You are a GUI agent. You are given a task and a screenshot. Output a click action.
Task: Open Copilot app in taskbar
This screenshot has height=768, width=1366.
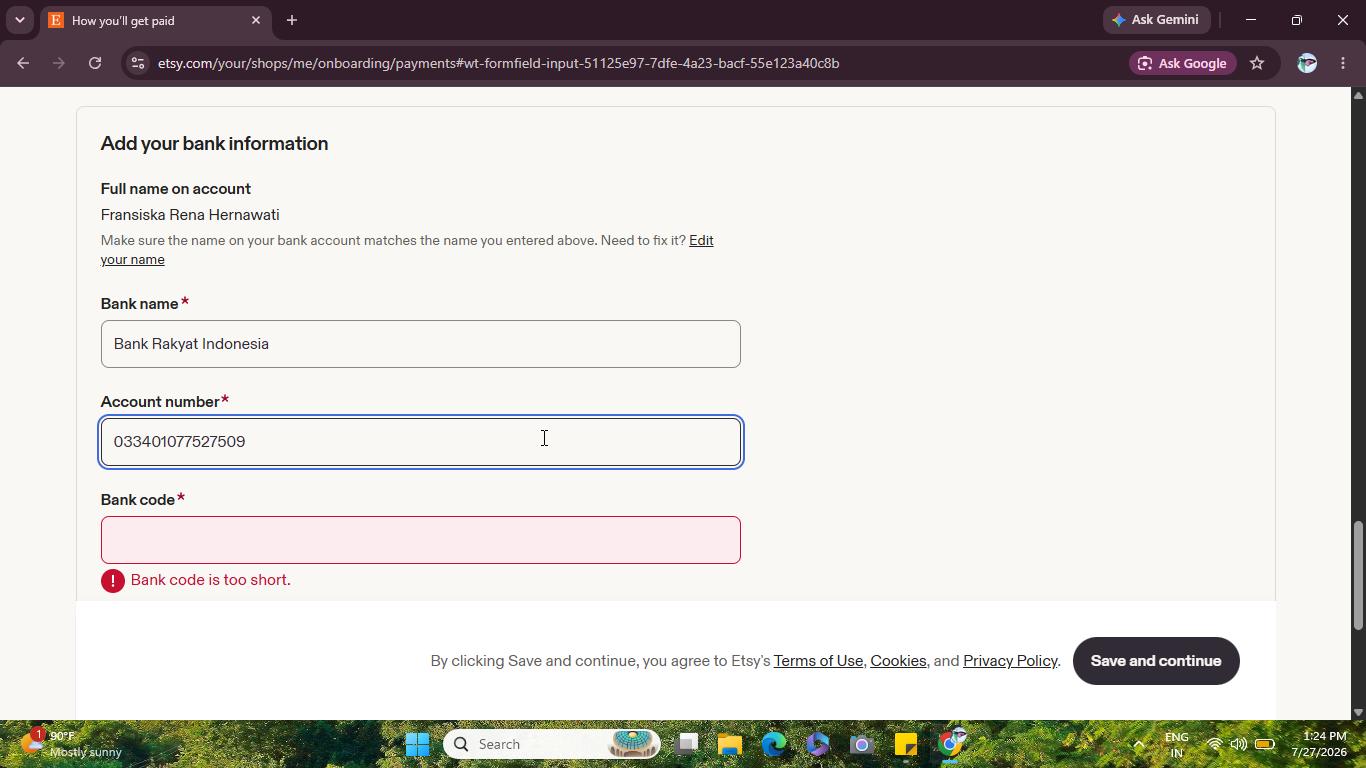click(x=818, y=744)
